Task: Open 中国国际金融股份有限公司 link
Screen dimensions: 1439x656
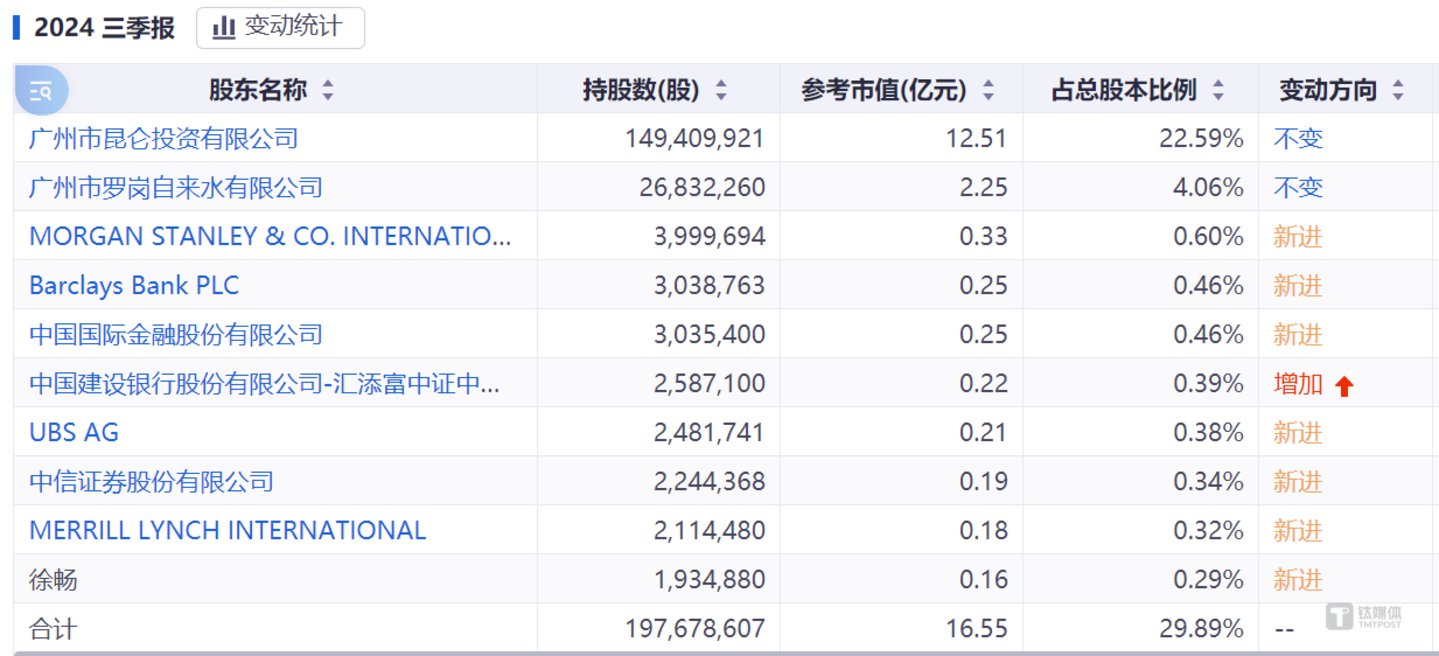Action: tap(176, 334)
